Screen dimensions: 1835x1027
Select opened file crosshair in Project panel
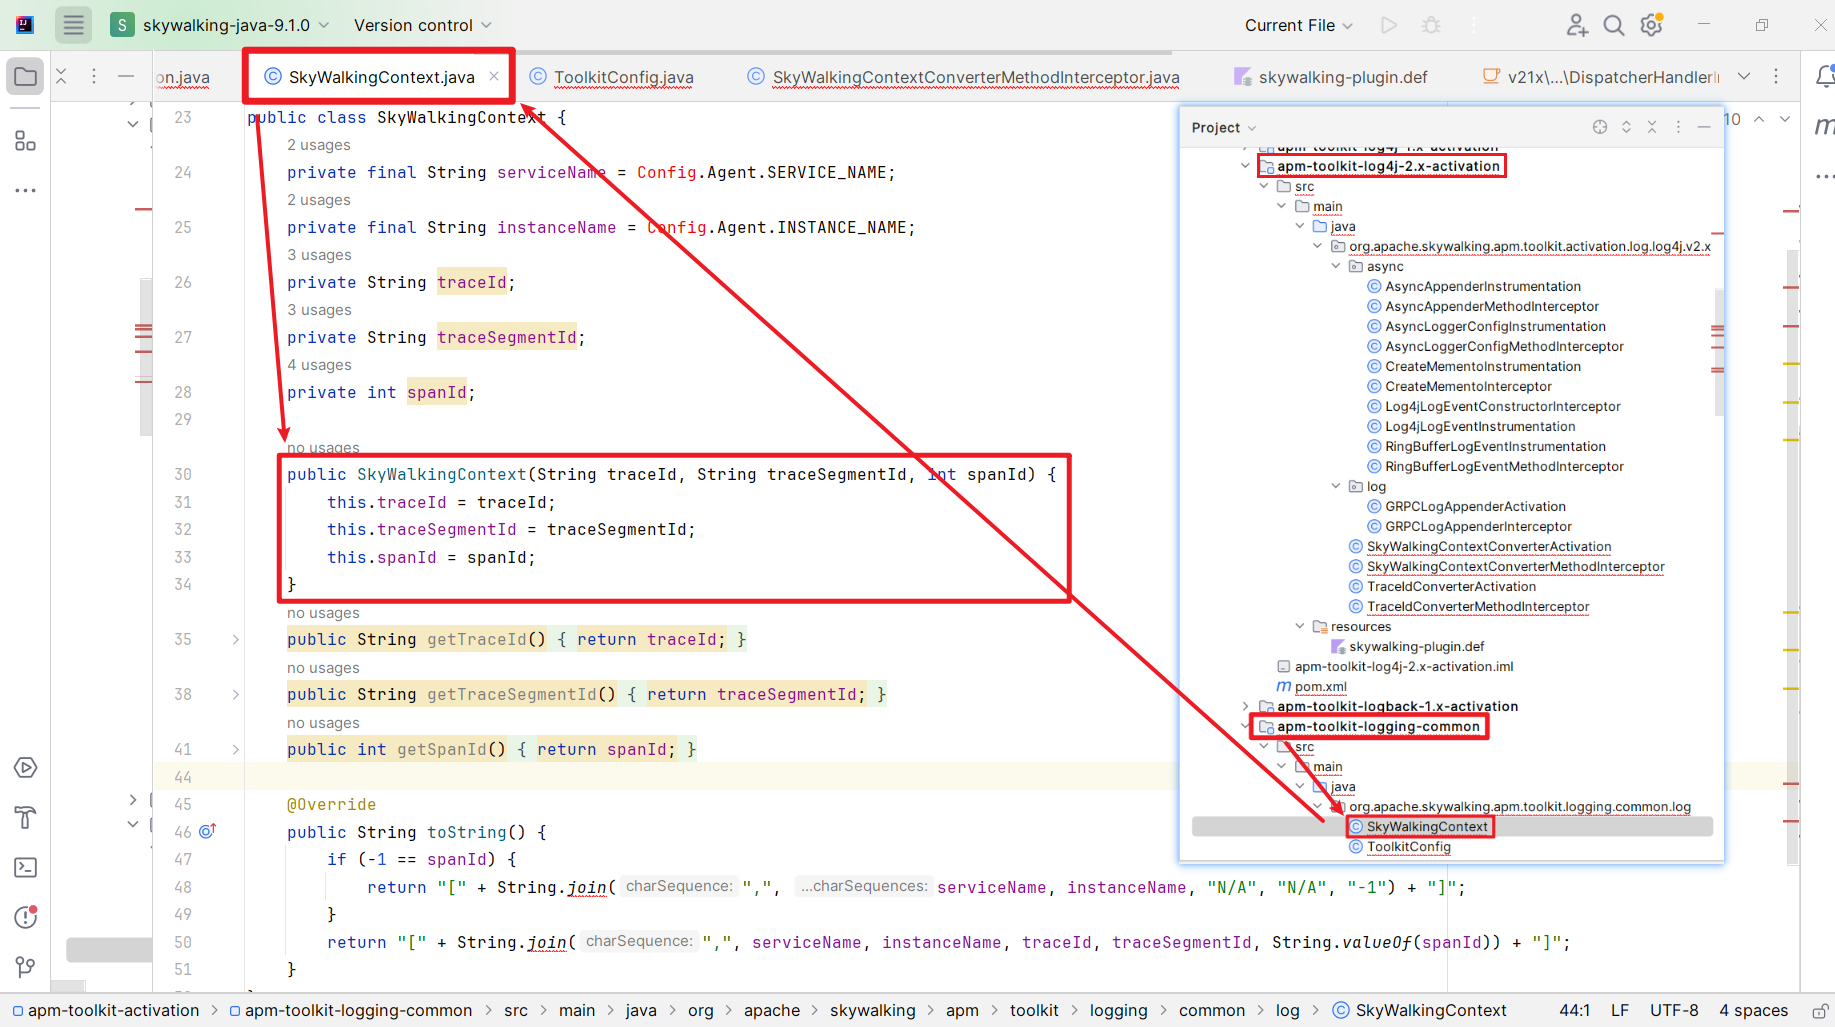click(x=1600, y=127)
